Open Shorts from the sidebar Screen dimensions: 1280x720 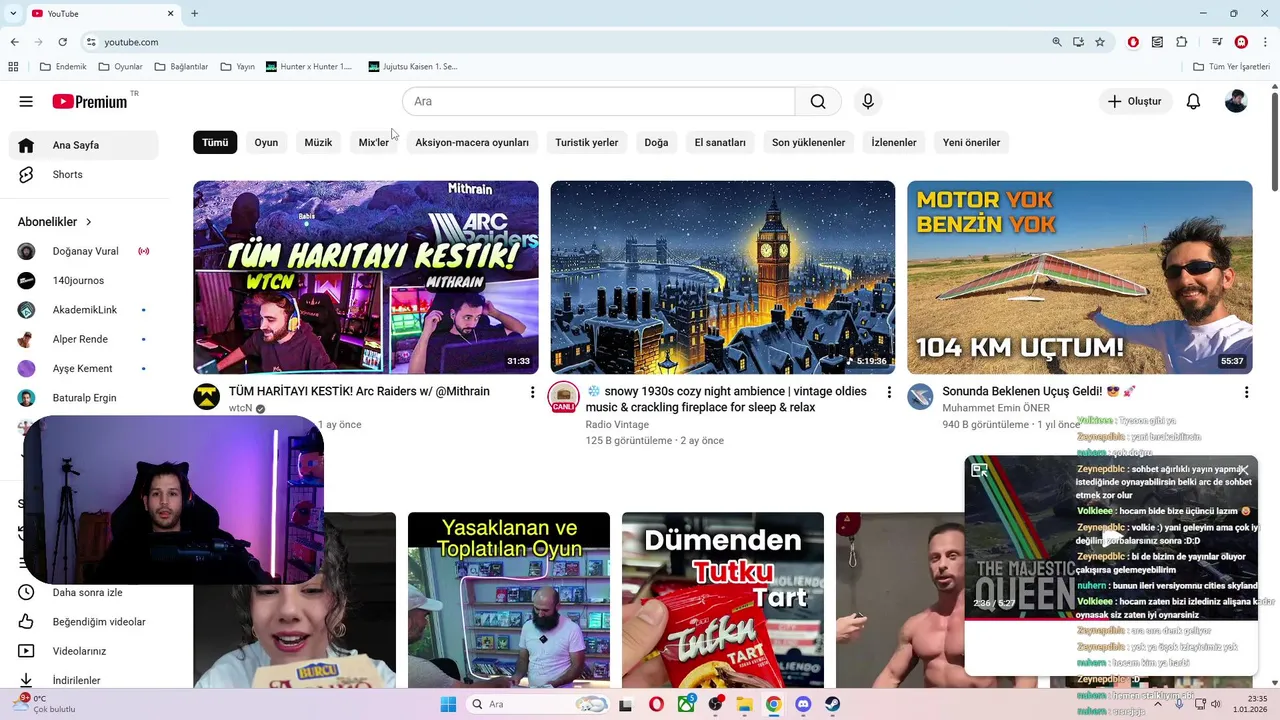pos(84,174)
